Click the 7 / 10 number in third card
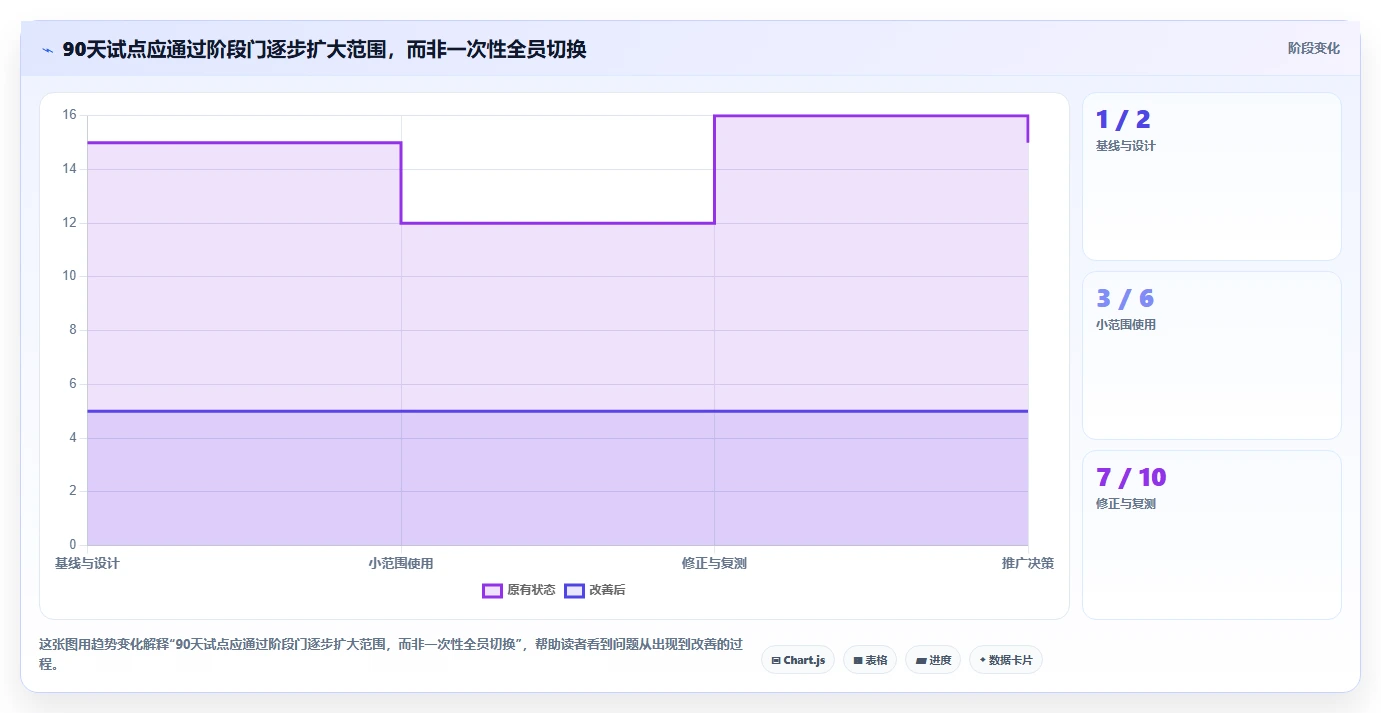The image size is (1381, 713). 1131,477
